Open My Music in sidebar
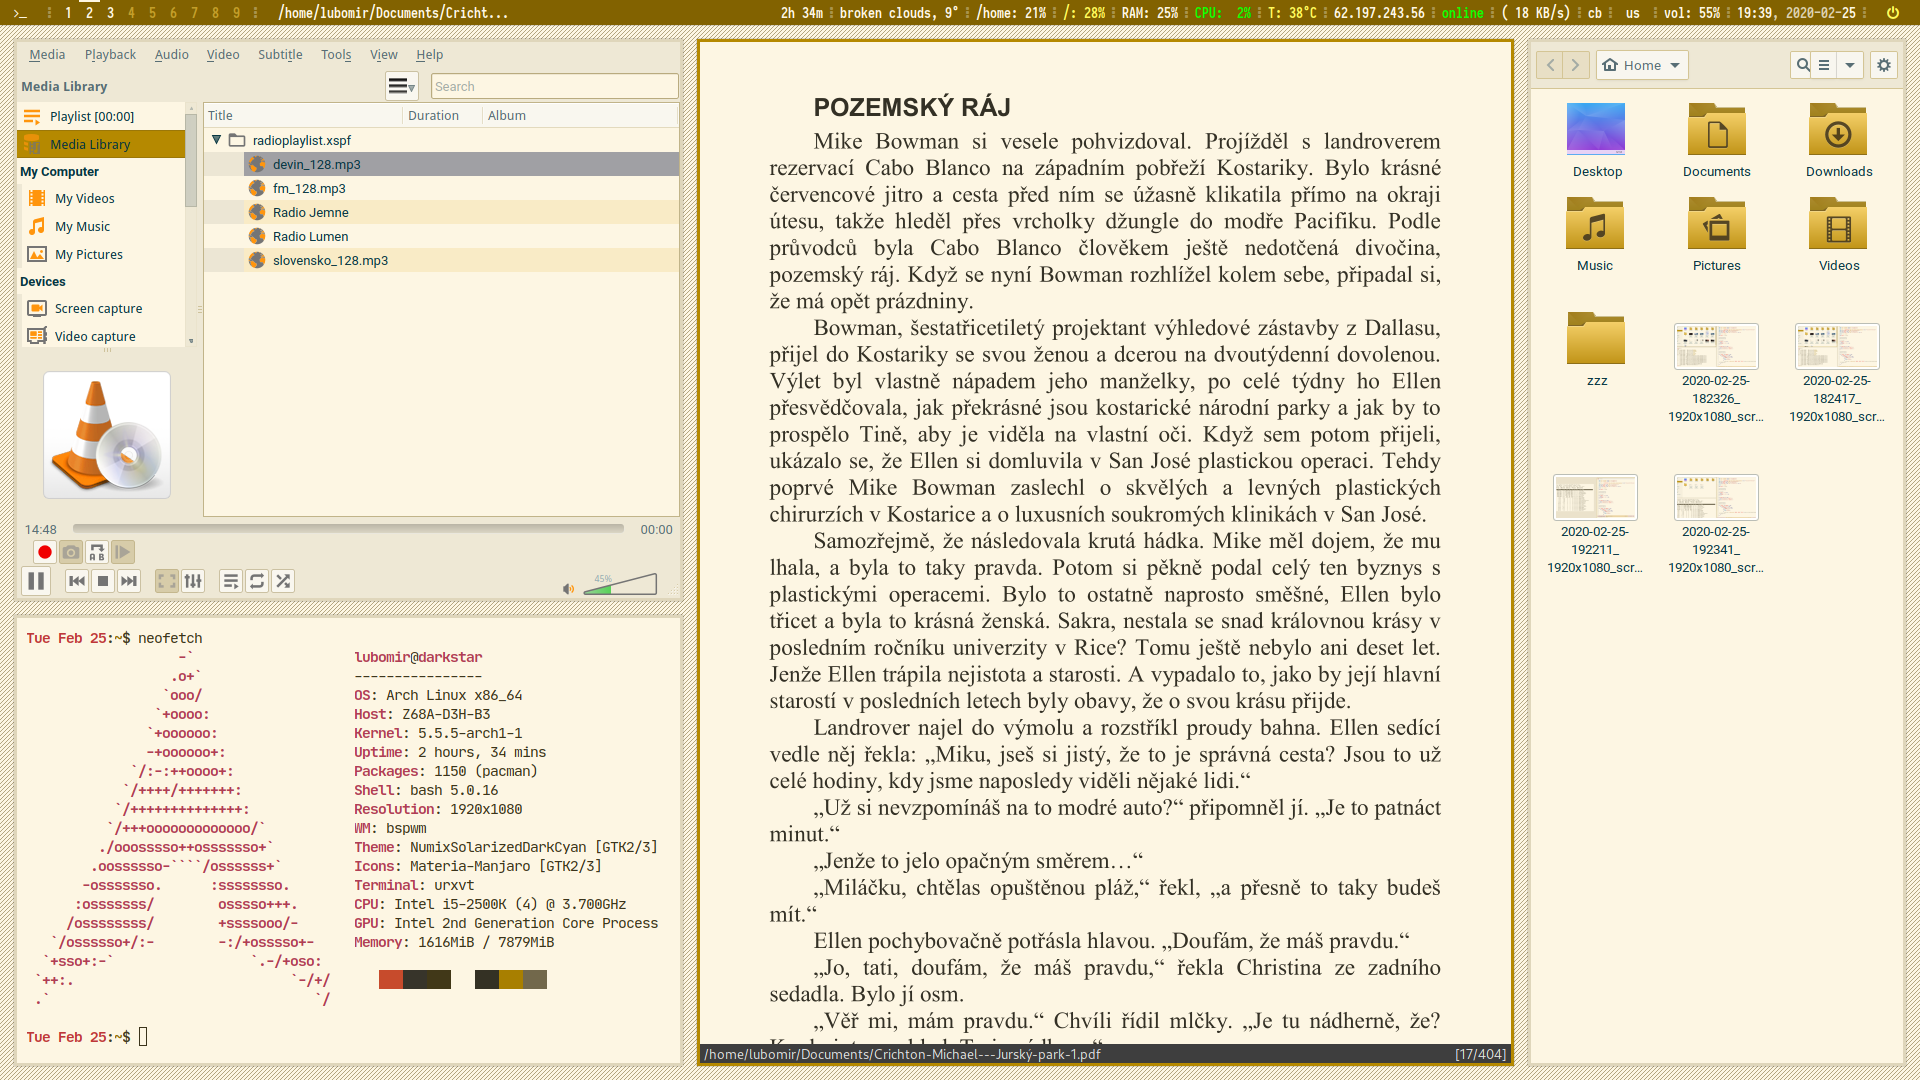This screenshot has width=1920, height=1080. (101, 226)
